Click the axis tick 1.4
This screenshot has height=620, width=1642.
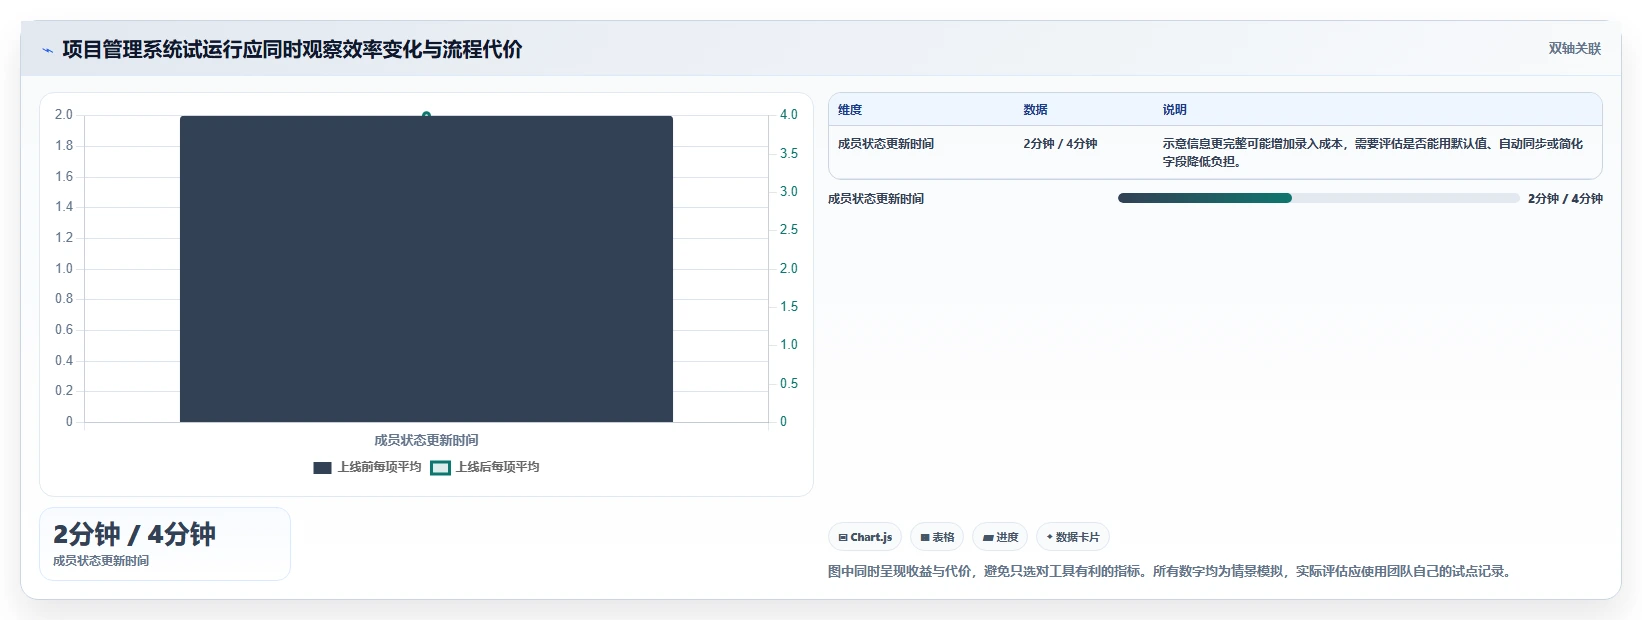coord(64,207)
